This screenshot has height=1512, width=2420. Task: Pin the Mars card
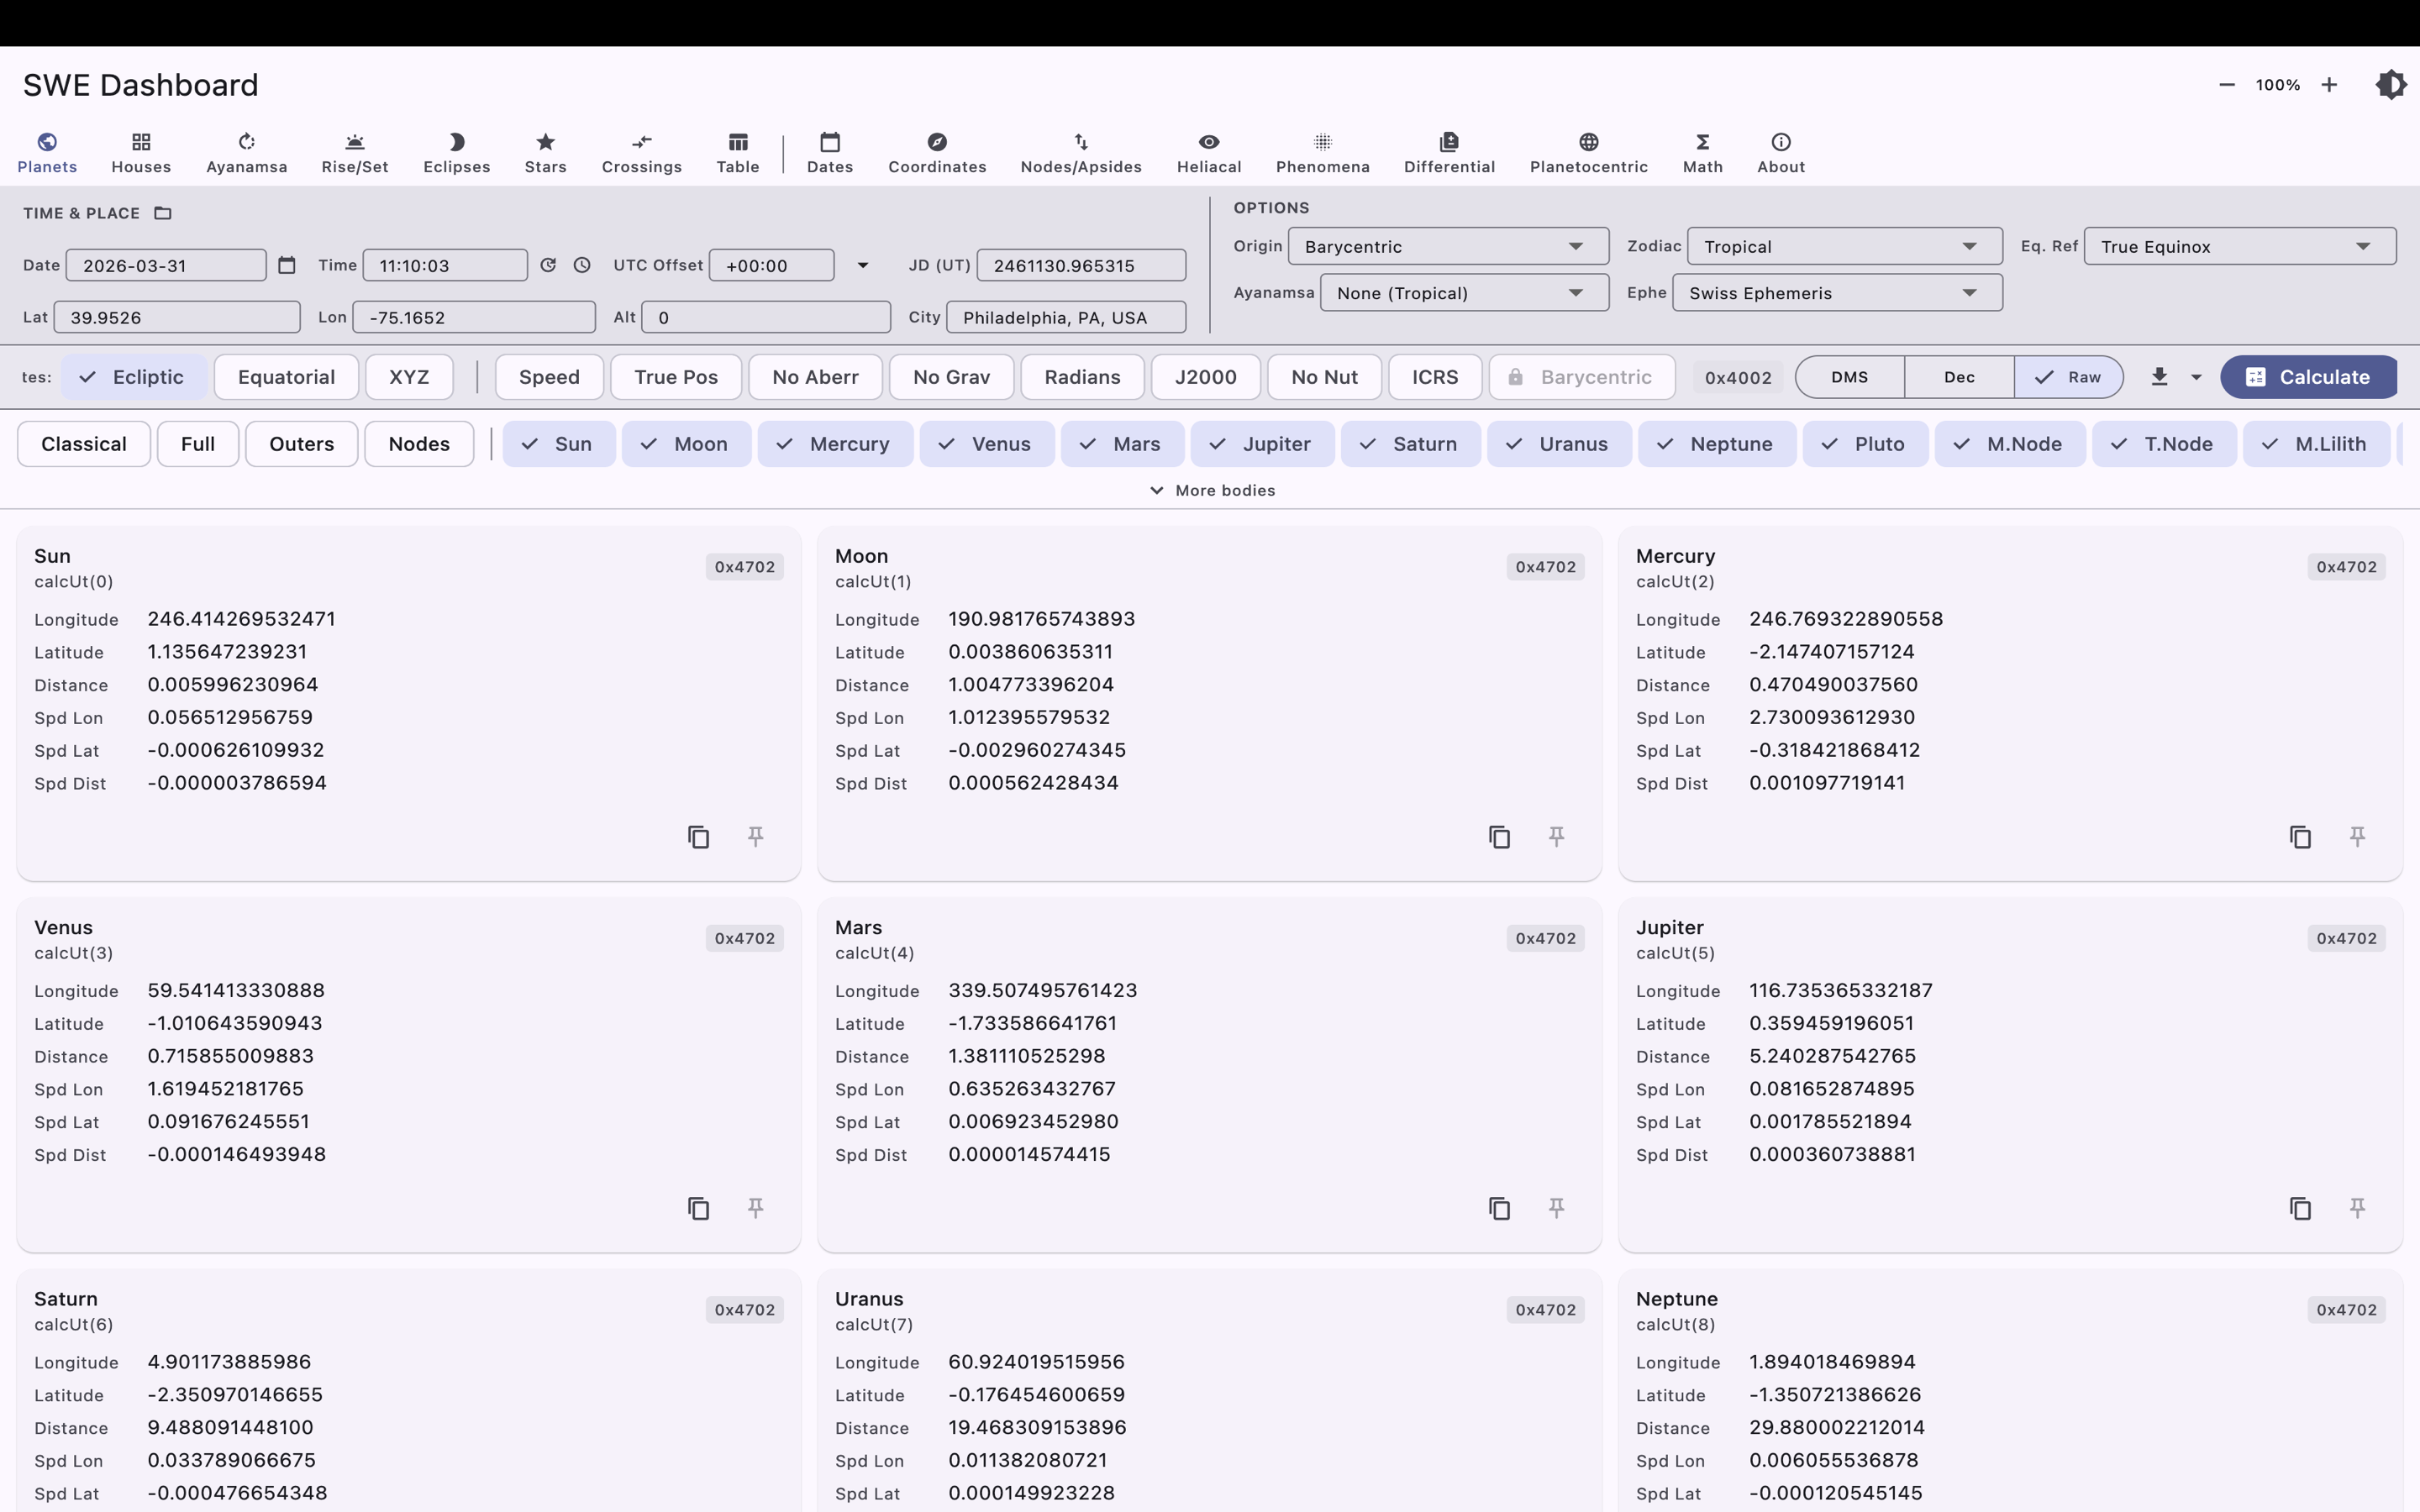pyautogui.click(x=1557, y=1208)
